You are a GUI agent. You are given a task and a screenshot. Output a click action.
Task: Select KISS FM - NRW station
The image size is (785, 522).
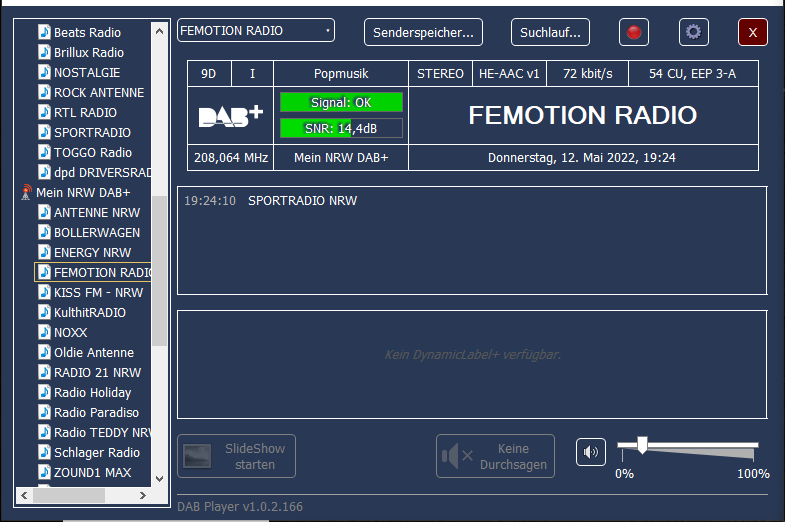pos(98,292)
